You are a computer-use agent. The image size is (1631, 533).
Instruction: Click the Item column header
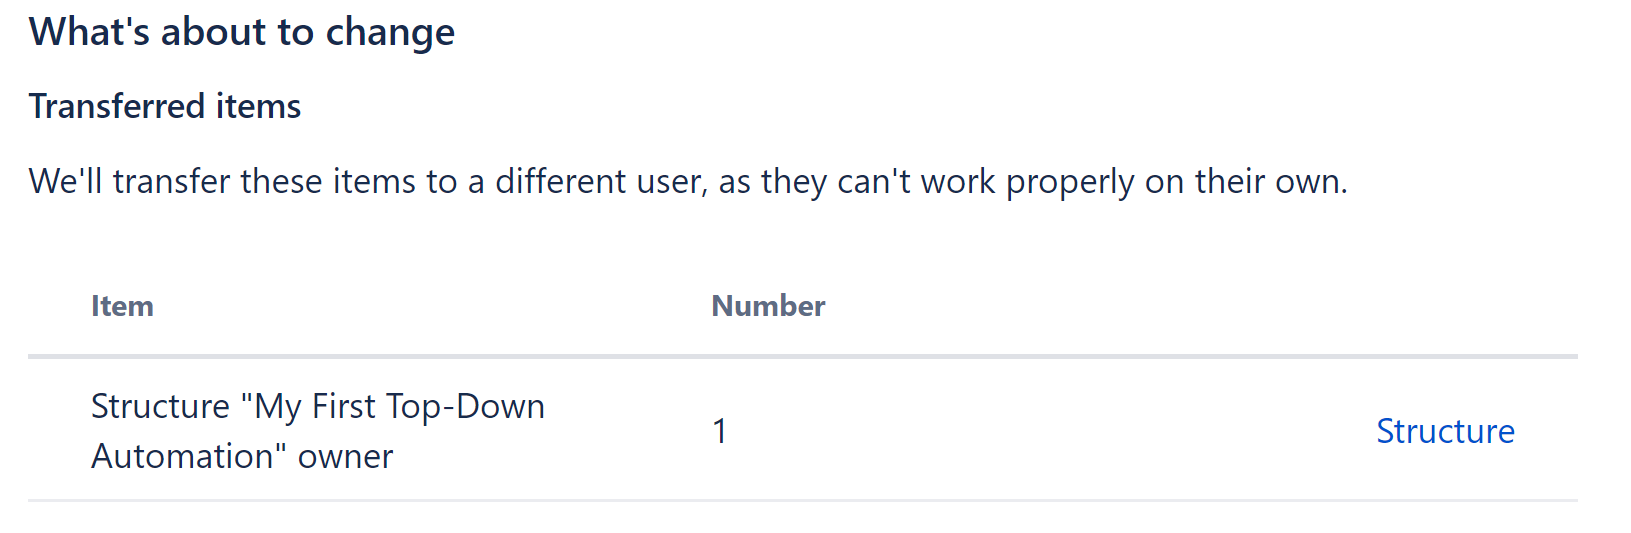click(x=122, y=306)
